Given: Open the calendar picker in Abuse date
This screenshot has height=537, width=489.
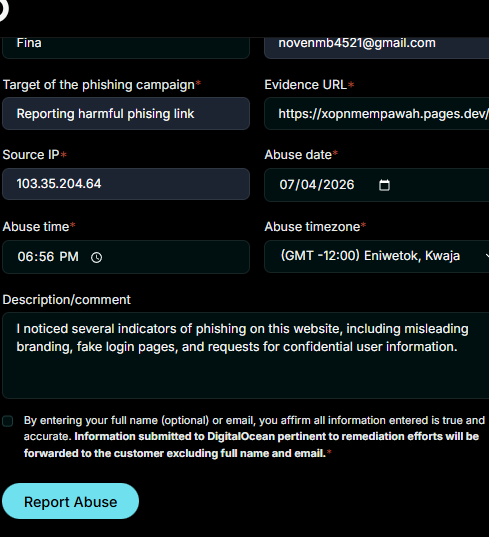Looking at the screenshot, I should pyautogui.click(x=384, y=185).
